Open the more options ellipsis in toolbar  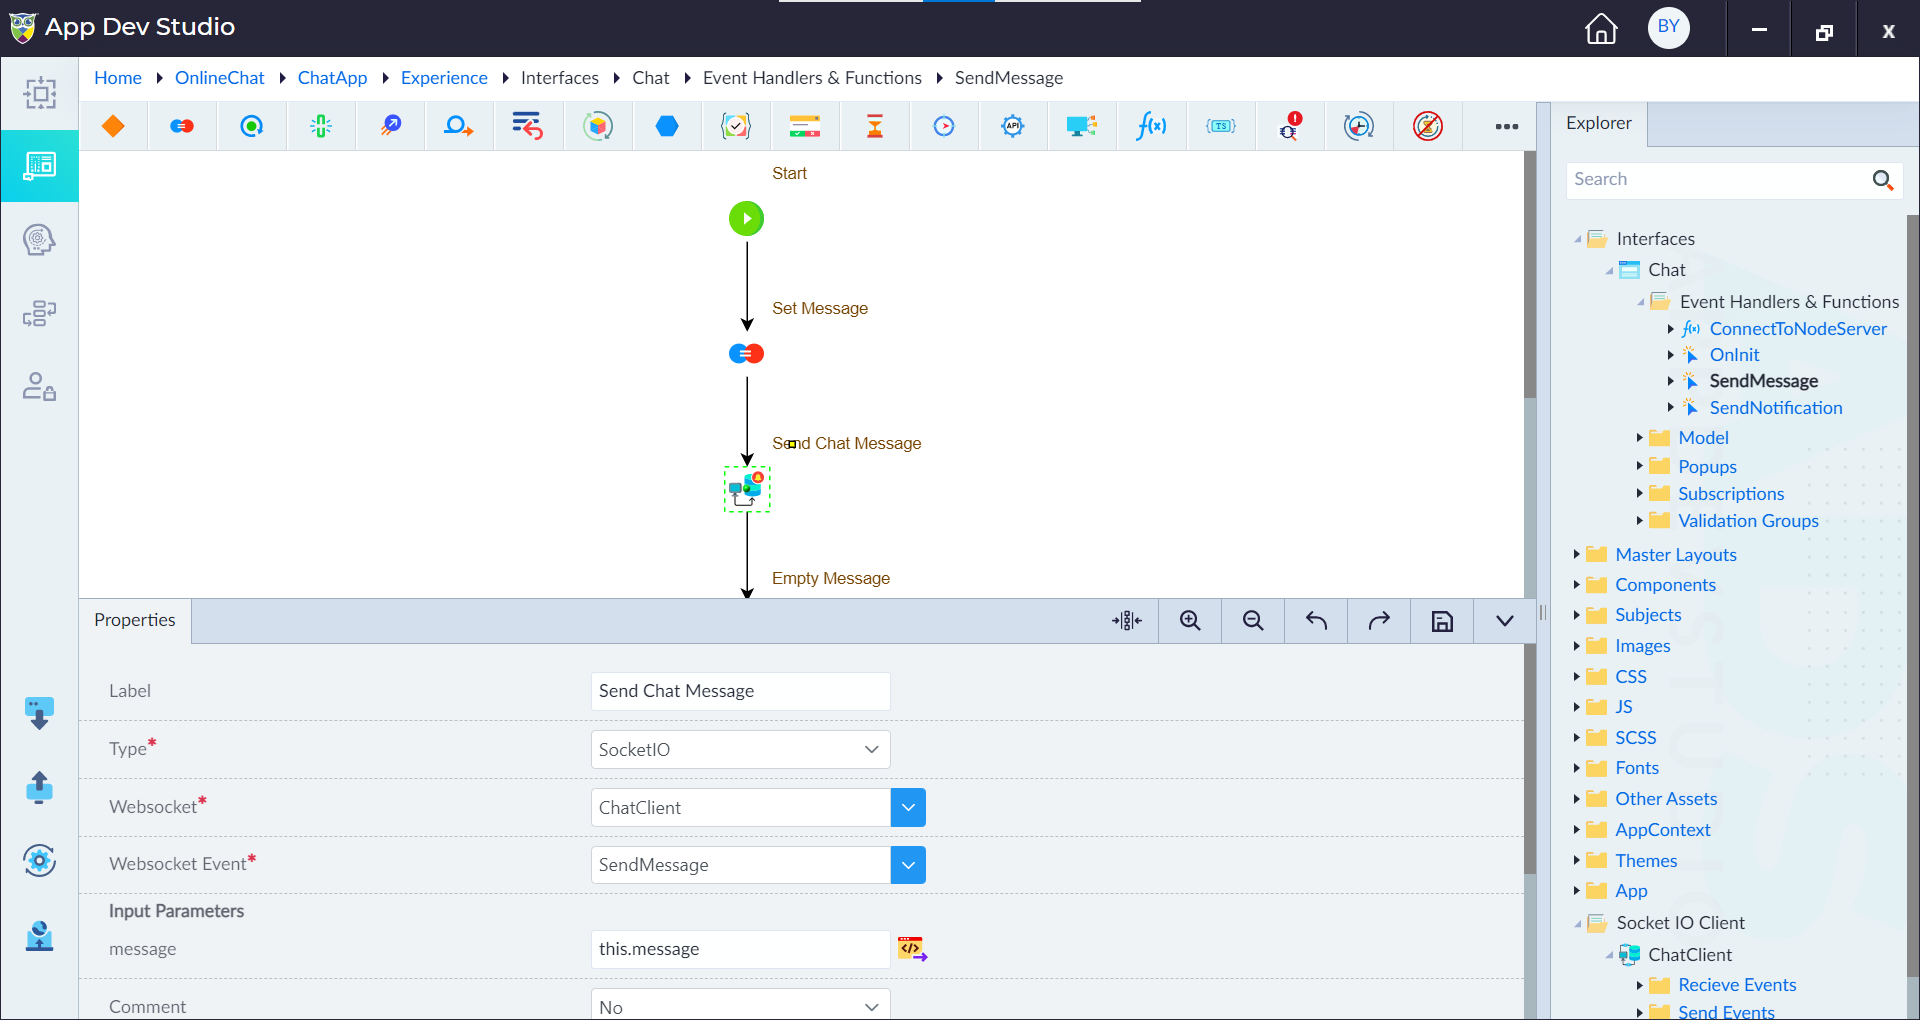tap(1506, 126)
